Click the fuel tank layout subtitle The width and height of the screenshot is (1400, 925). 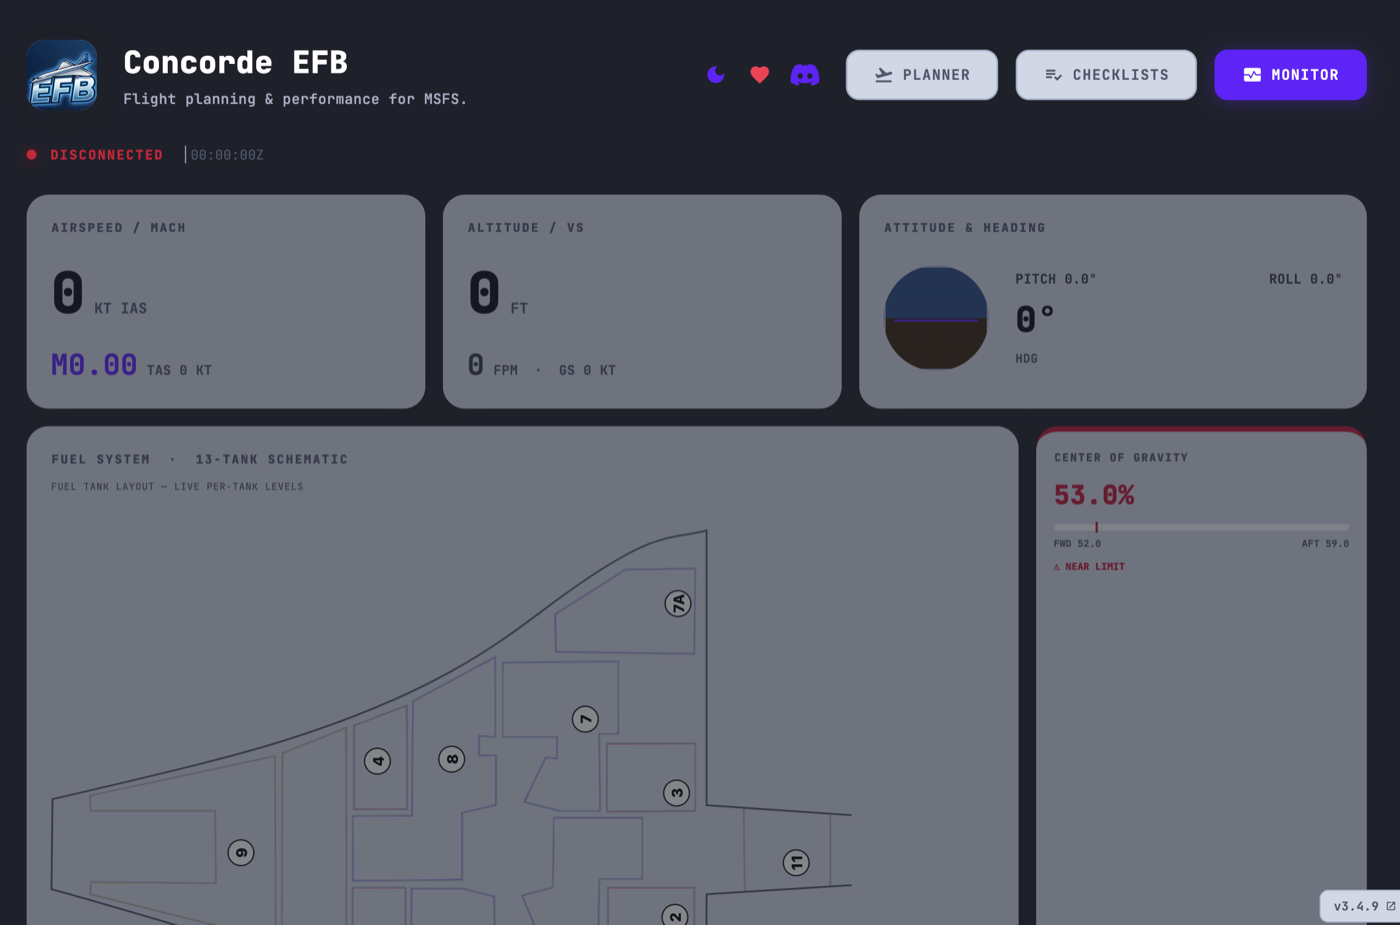click(177, 487)
